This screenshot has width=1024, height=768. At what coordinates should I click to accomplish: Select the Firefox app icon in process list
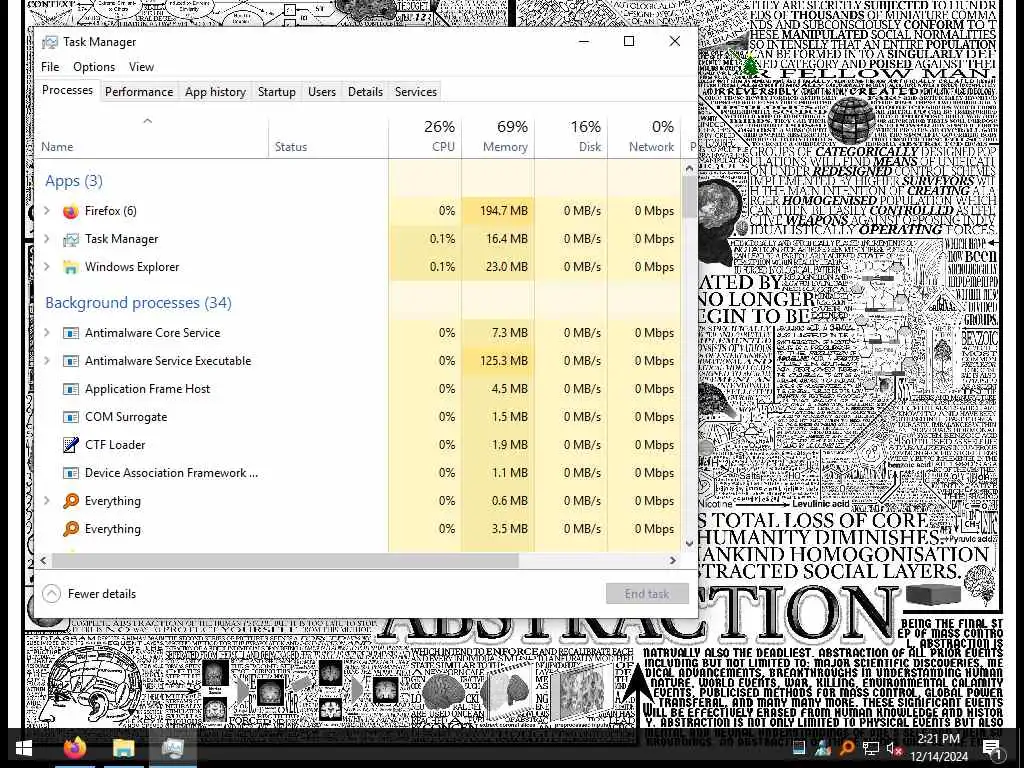click(x=71, y=211)
